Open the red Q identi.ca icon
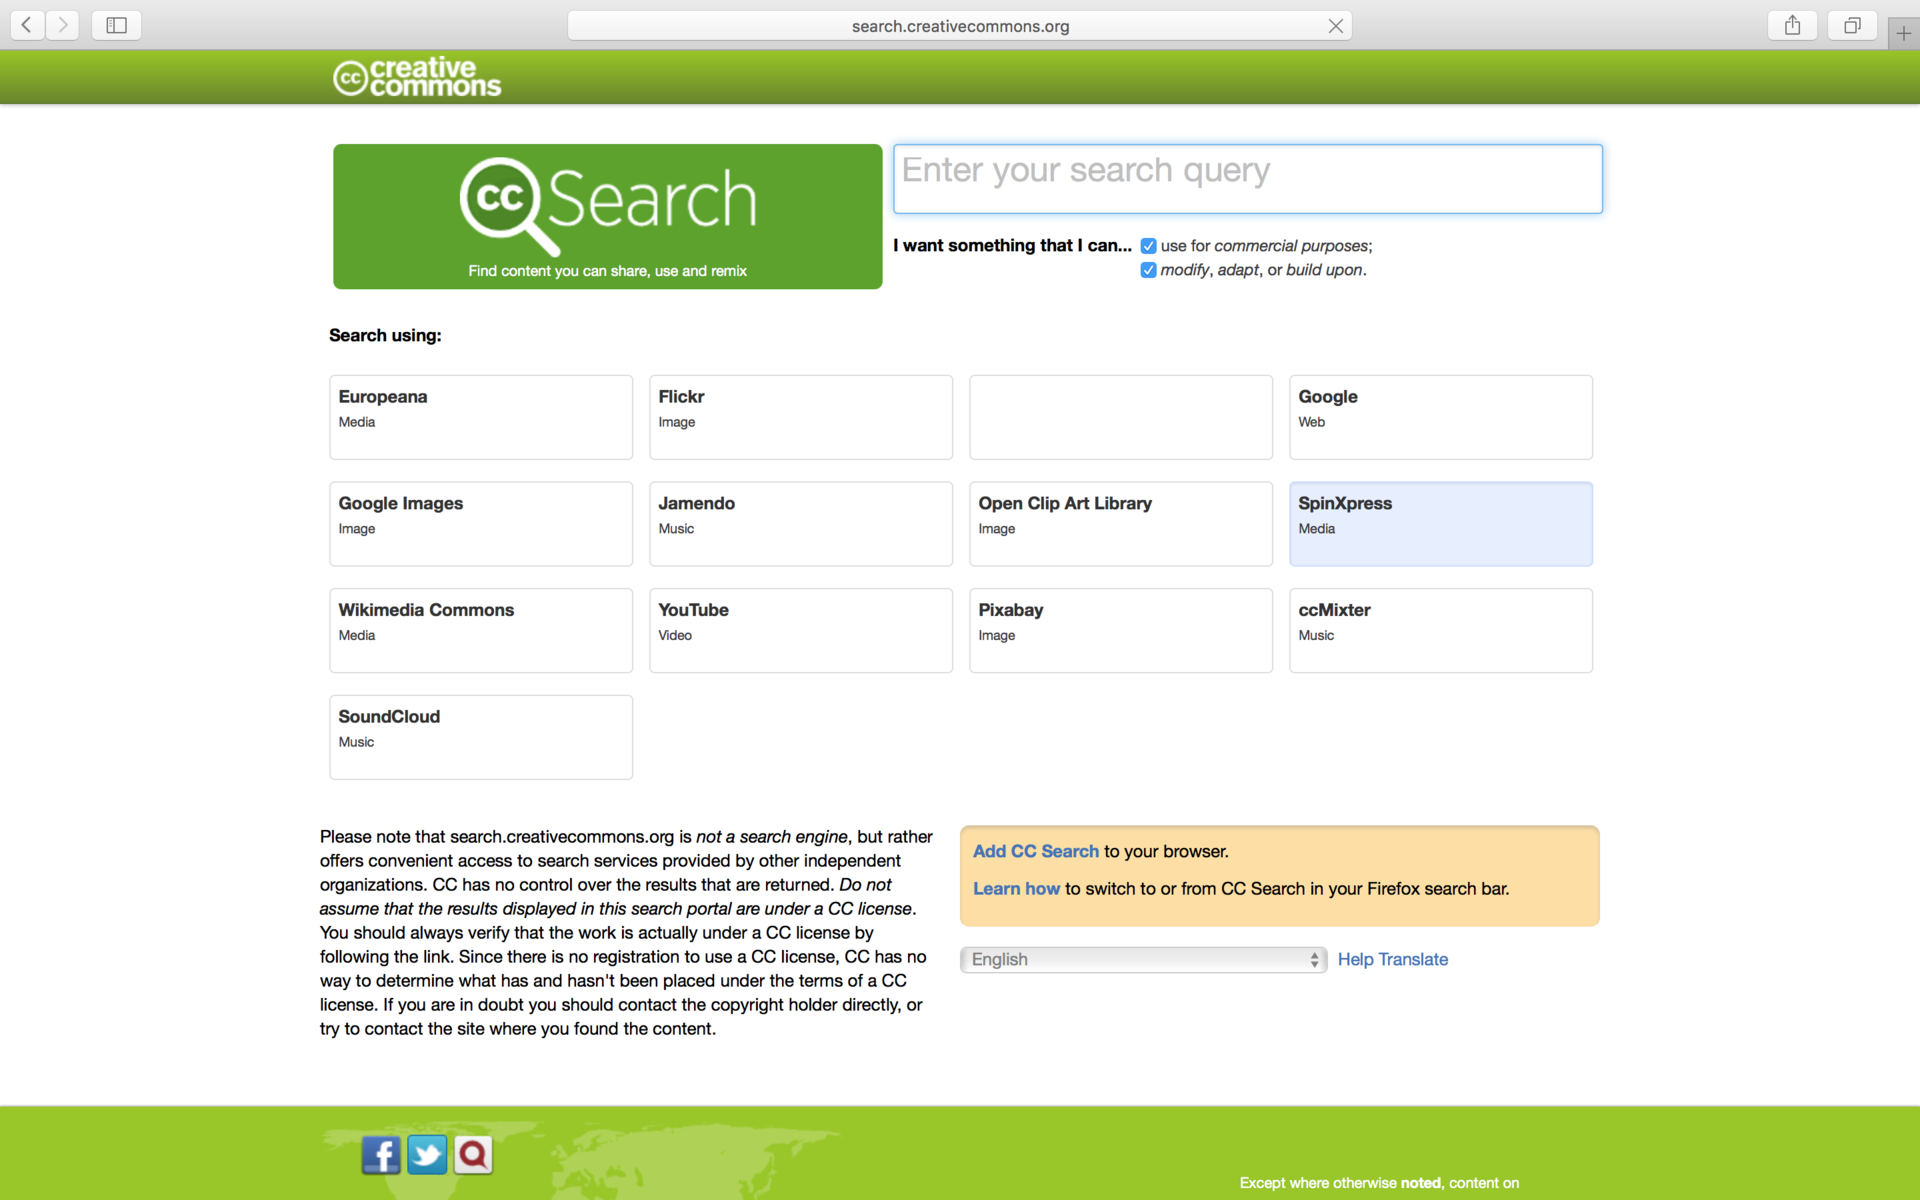This screenshot has height=1200, width=1920. tap(473, 1155)
